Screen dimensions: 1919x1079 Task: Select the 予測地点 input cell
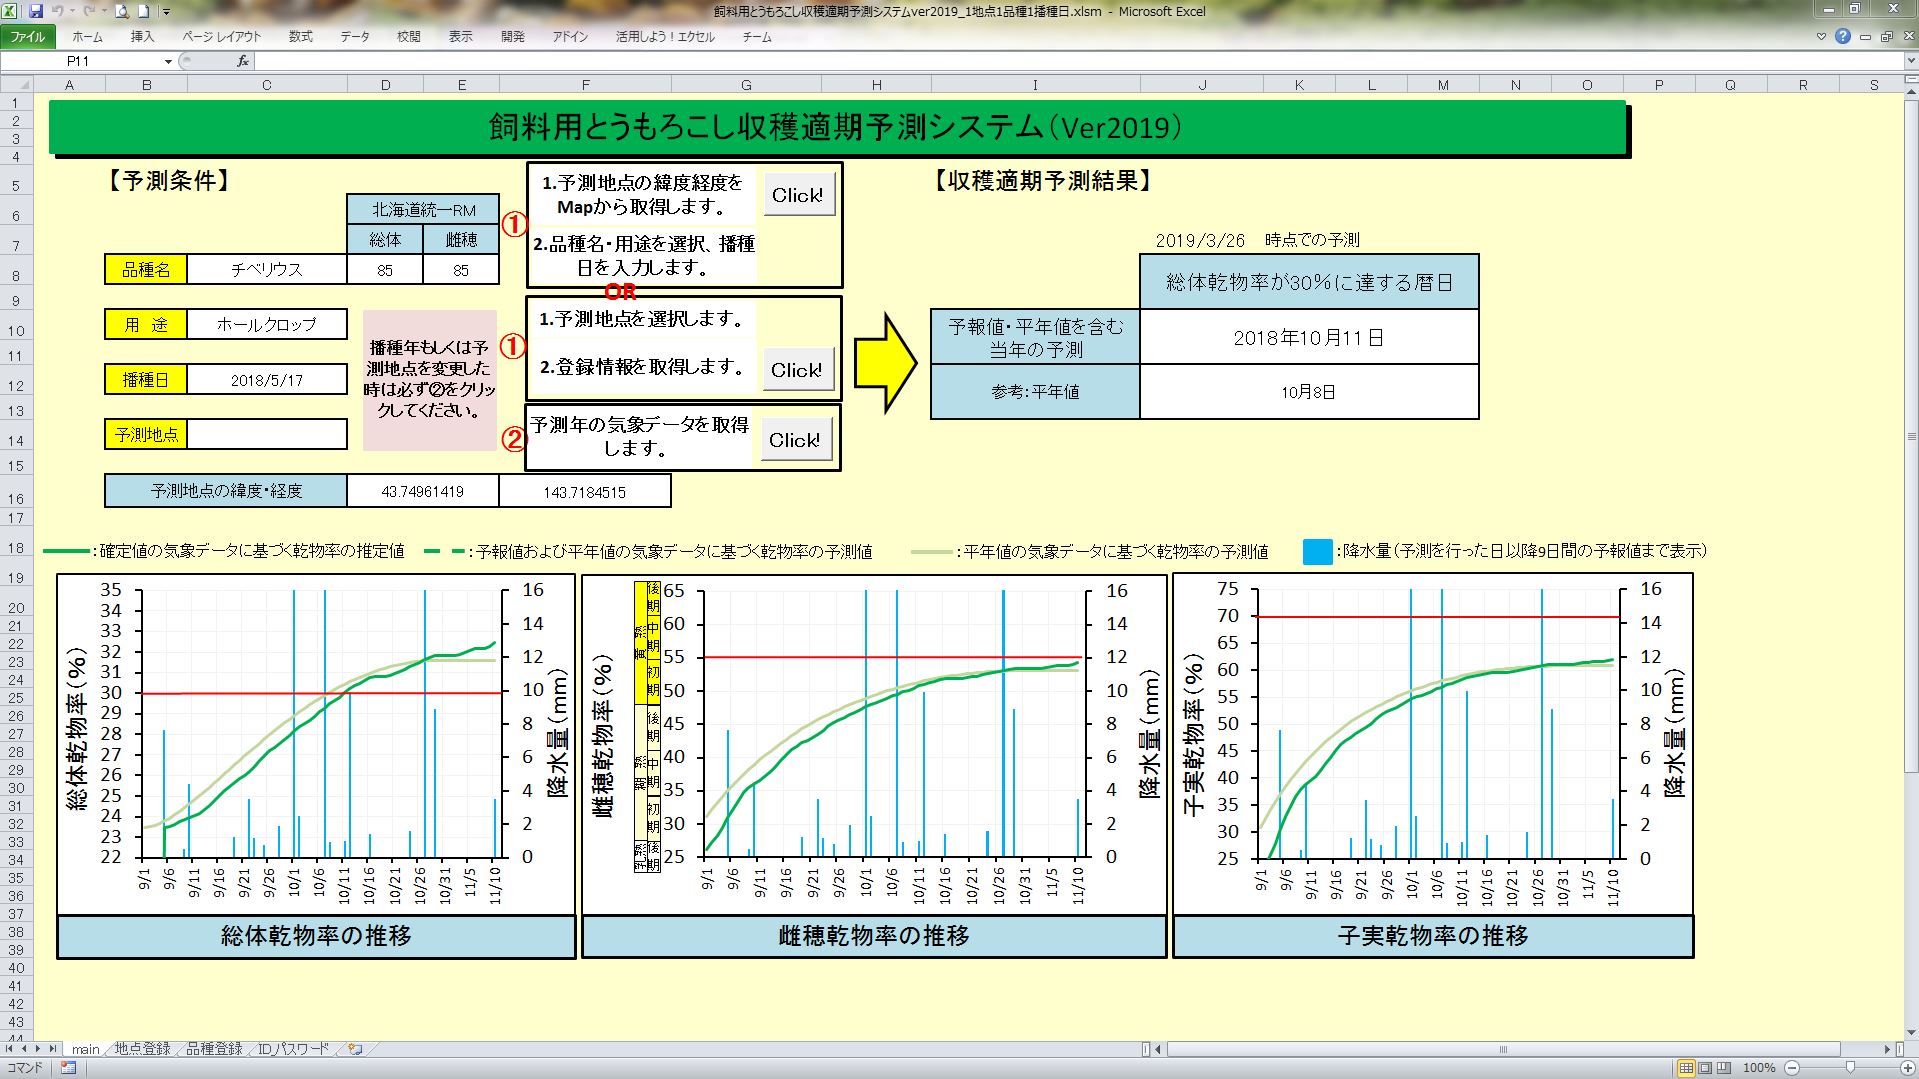267,434
